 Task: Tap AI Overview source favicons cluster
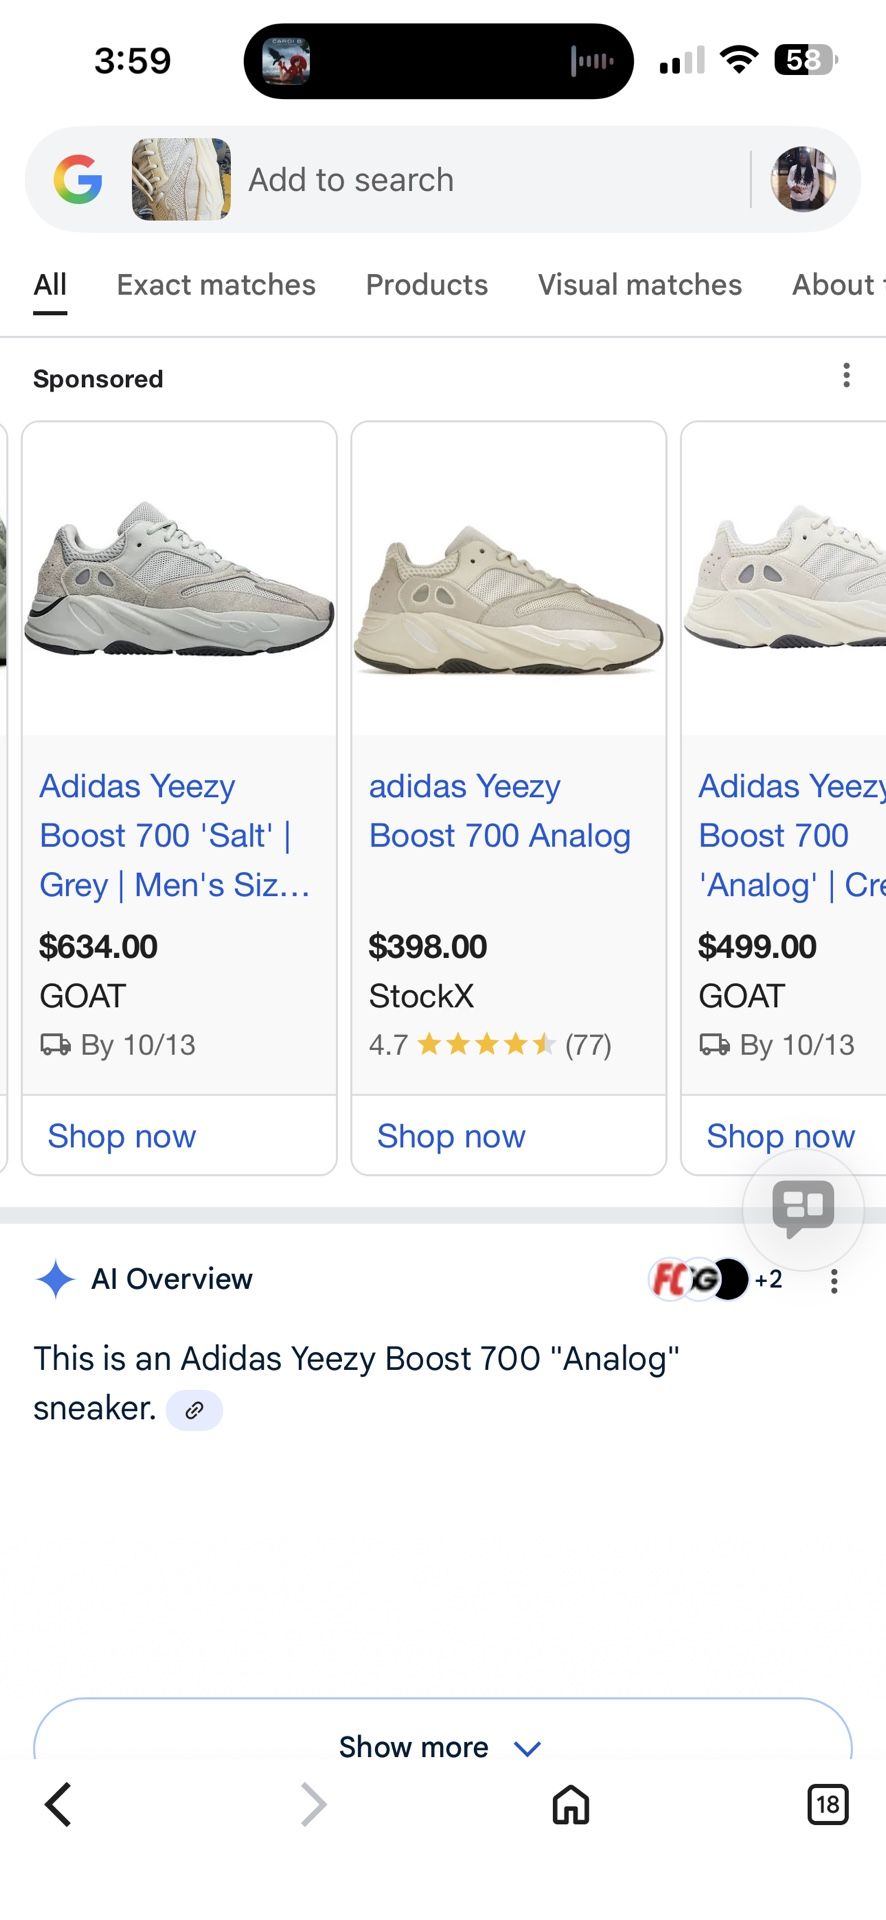712,1279
